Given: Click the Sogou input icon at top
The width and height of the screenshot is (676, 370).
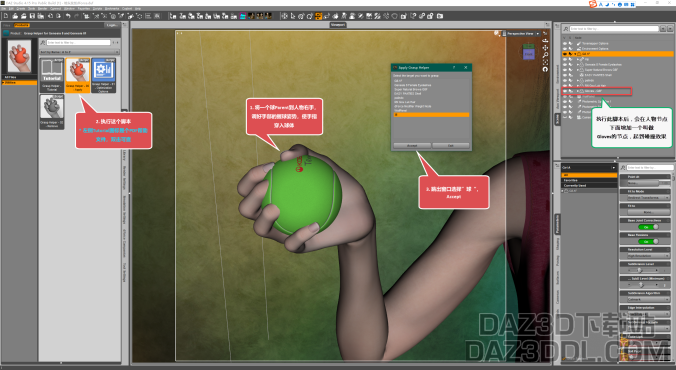Looking at the screenshot, I should pos(593,4).
